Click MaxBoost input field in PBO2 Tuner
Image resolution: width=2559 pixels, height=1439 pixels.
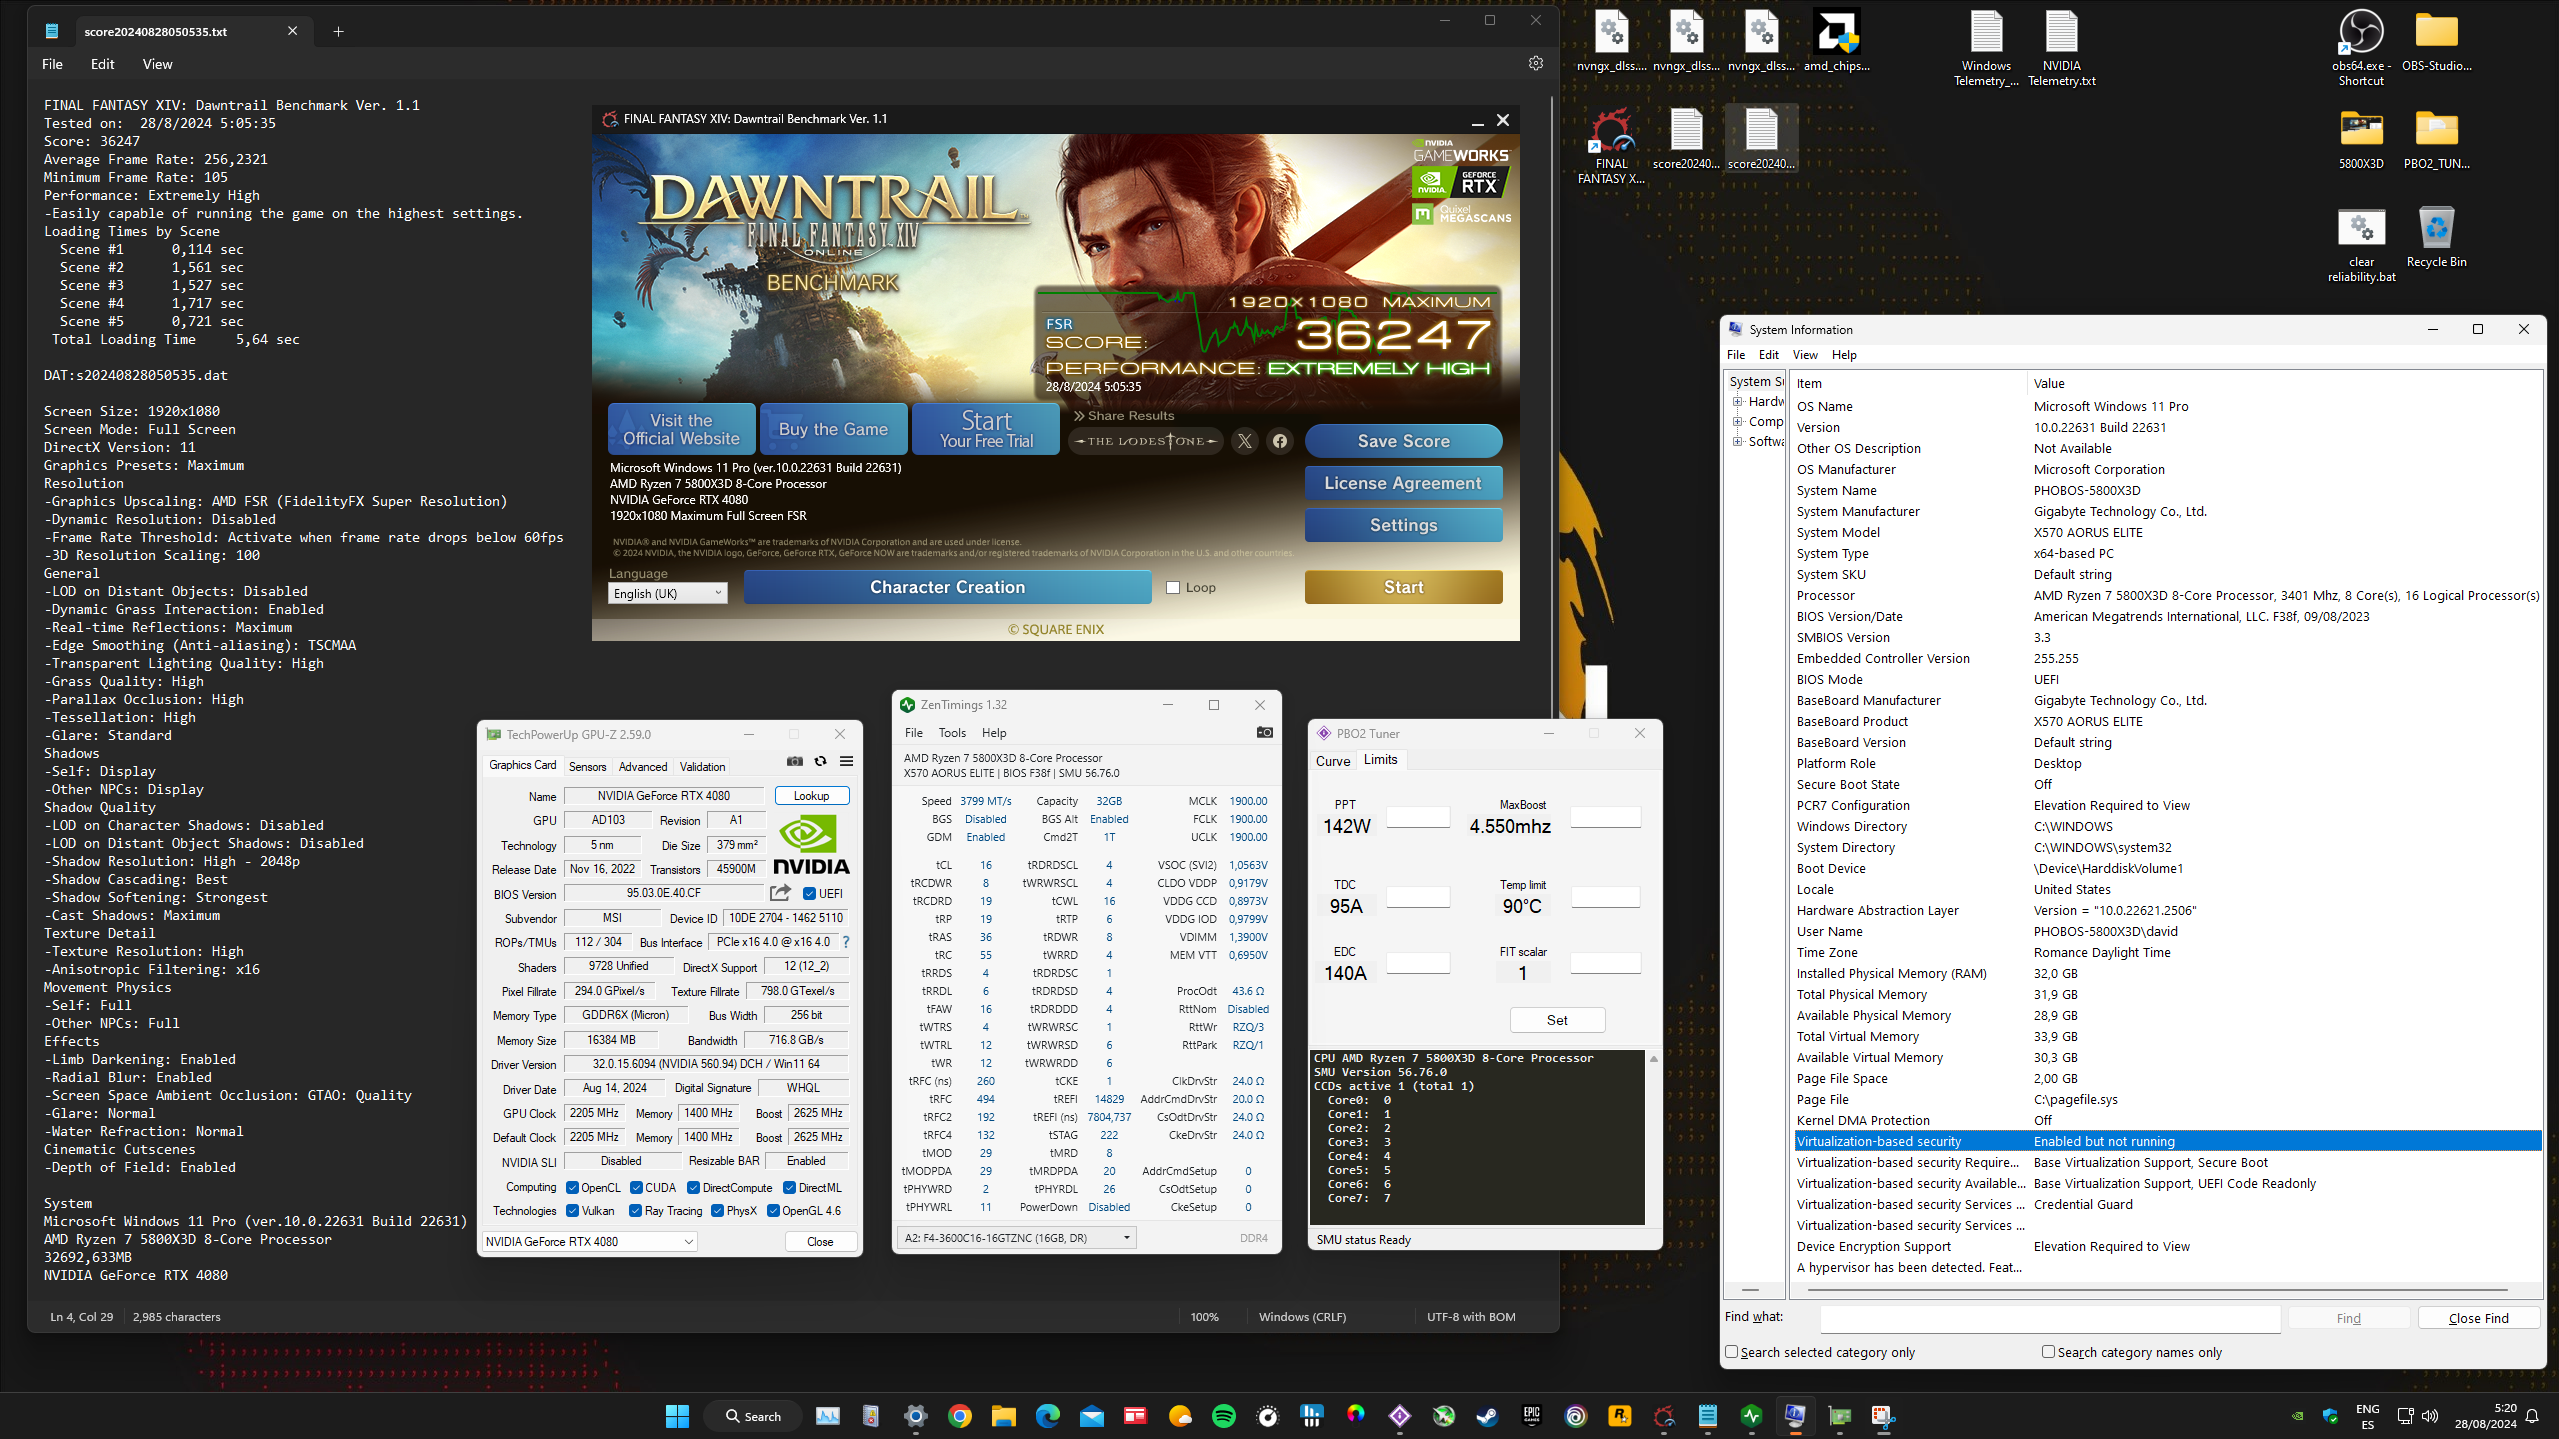click(x=1605, y=817)
